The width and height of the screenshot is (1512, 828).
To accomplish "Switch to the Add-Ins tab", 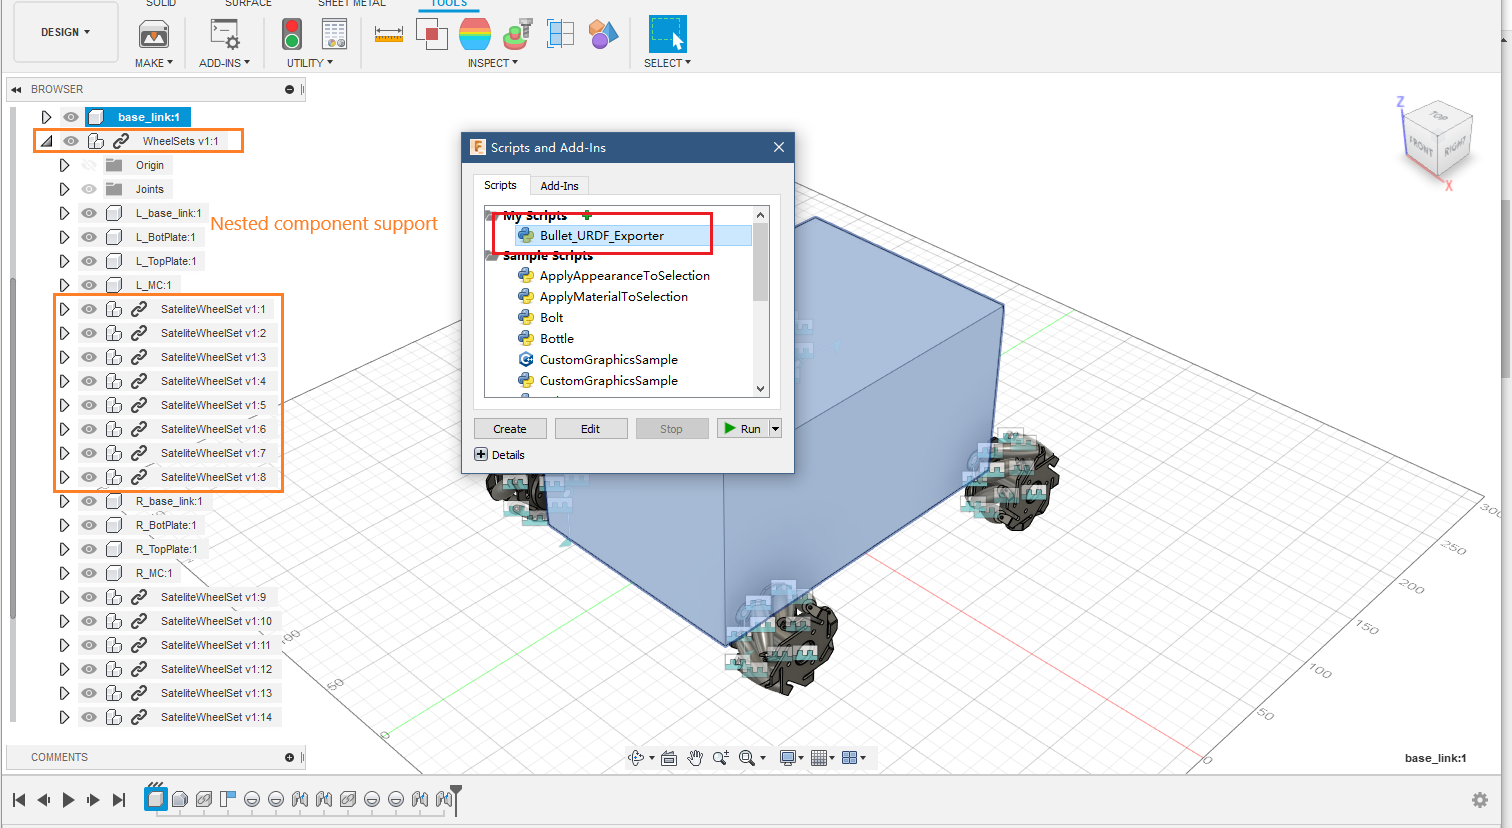I will pyautogui.click(x=559, y=186).
